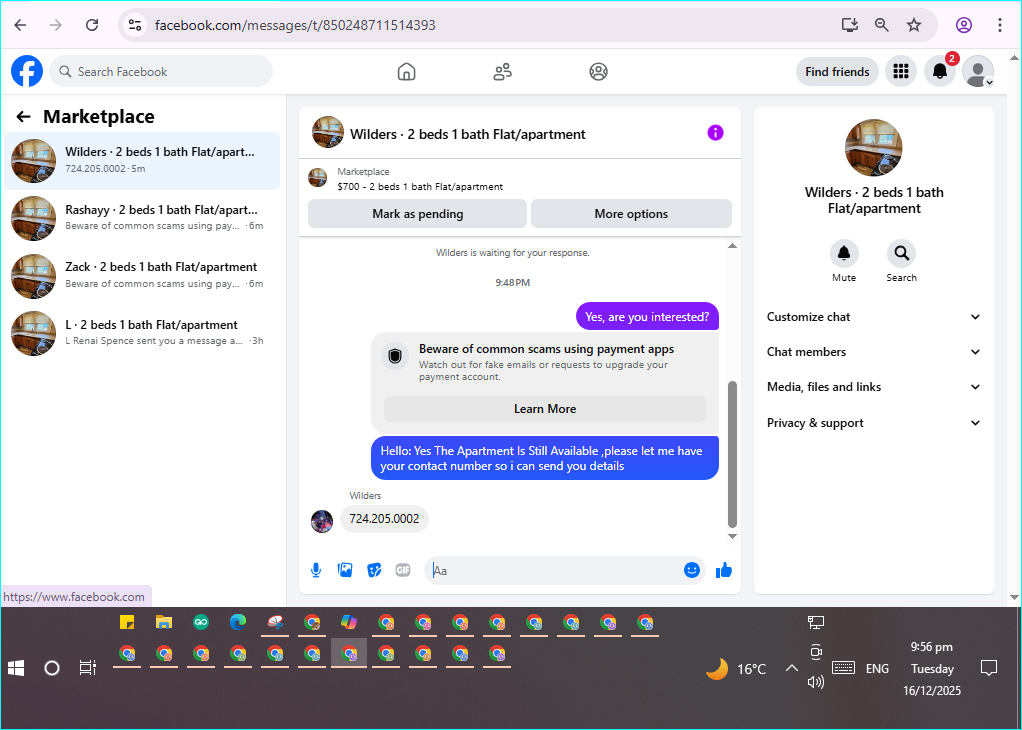Open the Windows notification center icon
Image resolution: width=1022 pixels, height=730 pixels.
pyautogui.click(x=989, y=668)
